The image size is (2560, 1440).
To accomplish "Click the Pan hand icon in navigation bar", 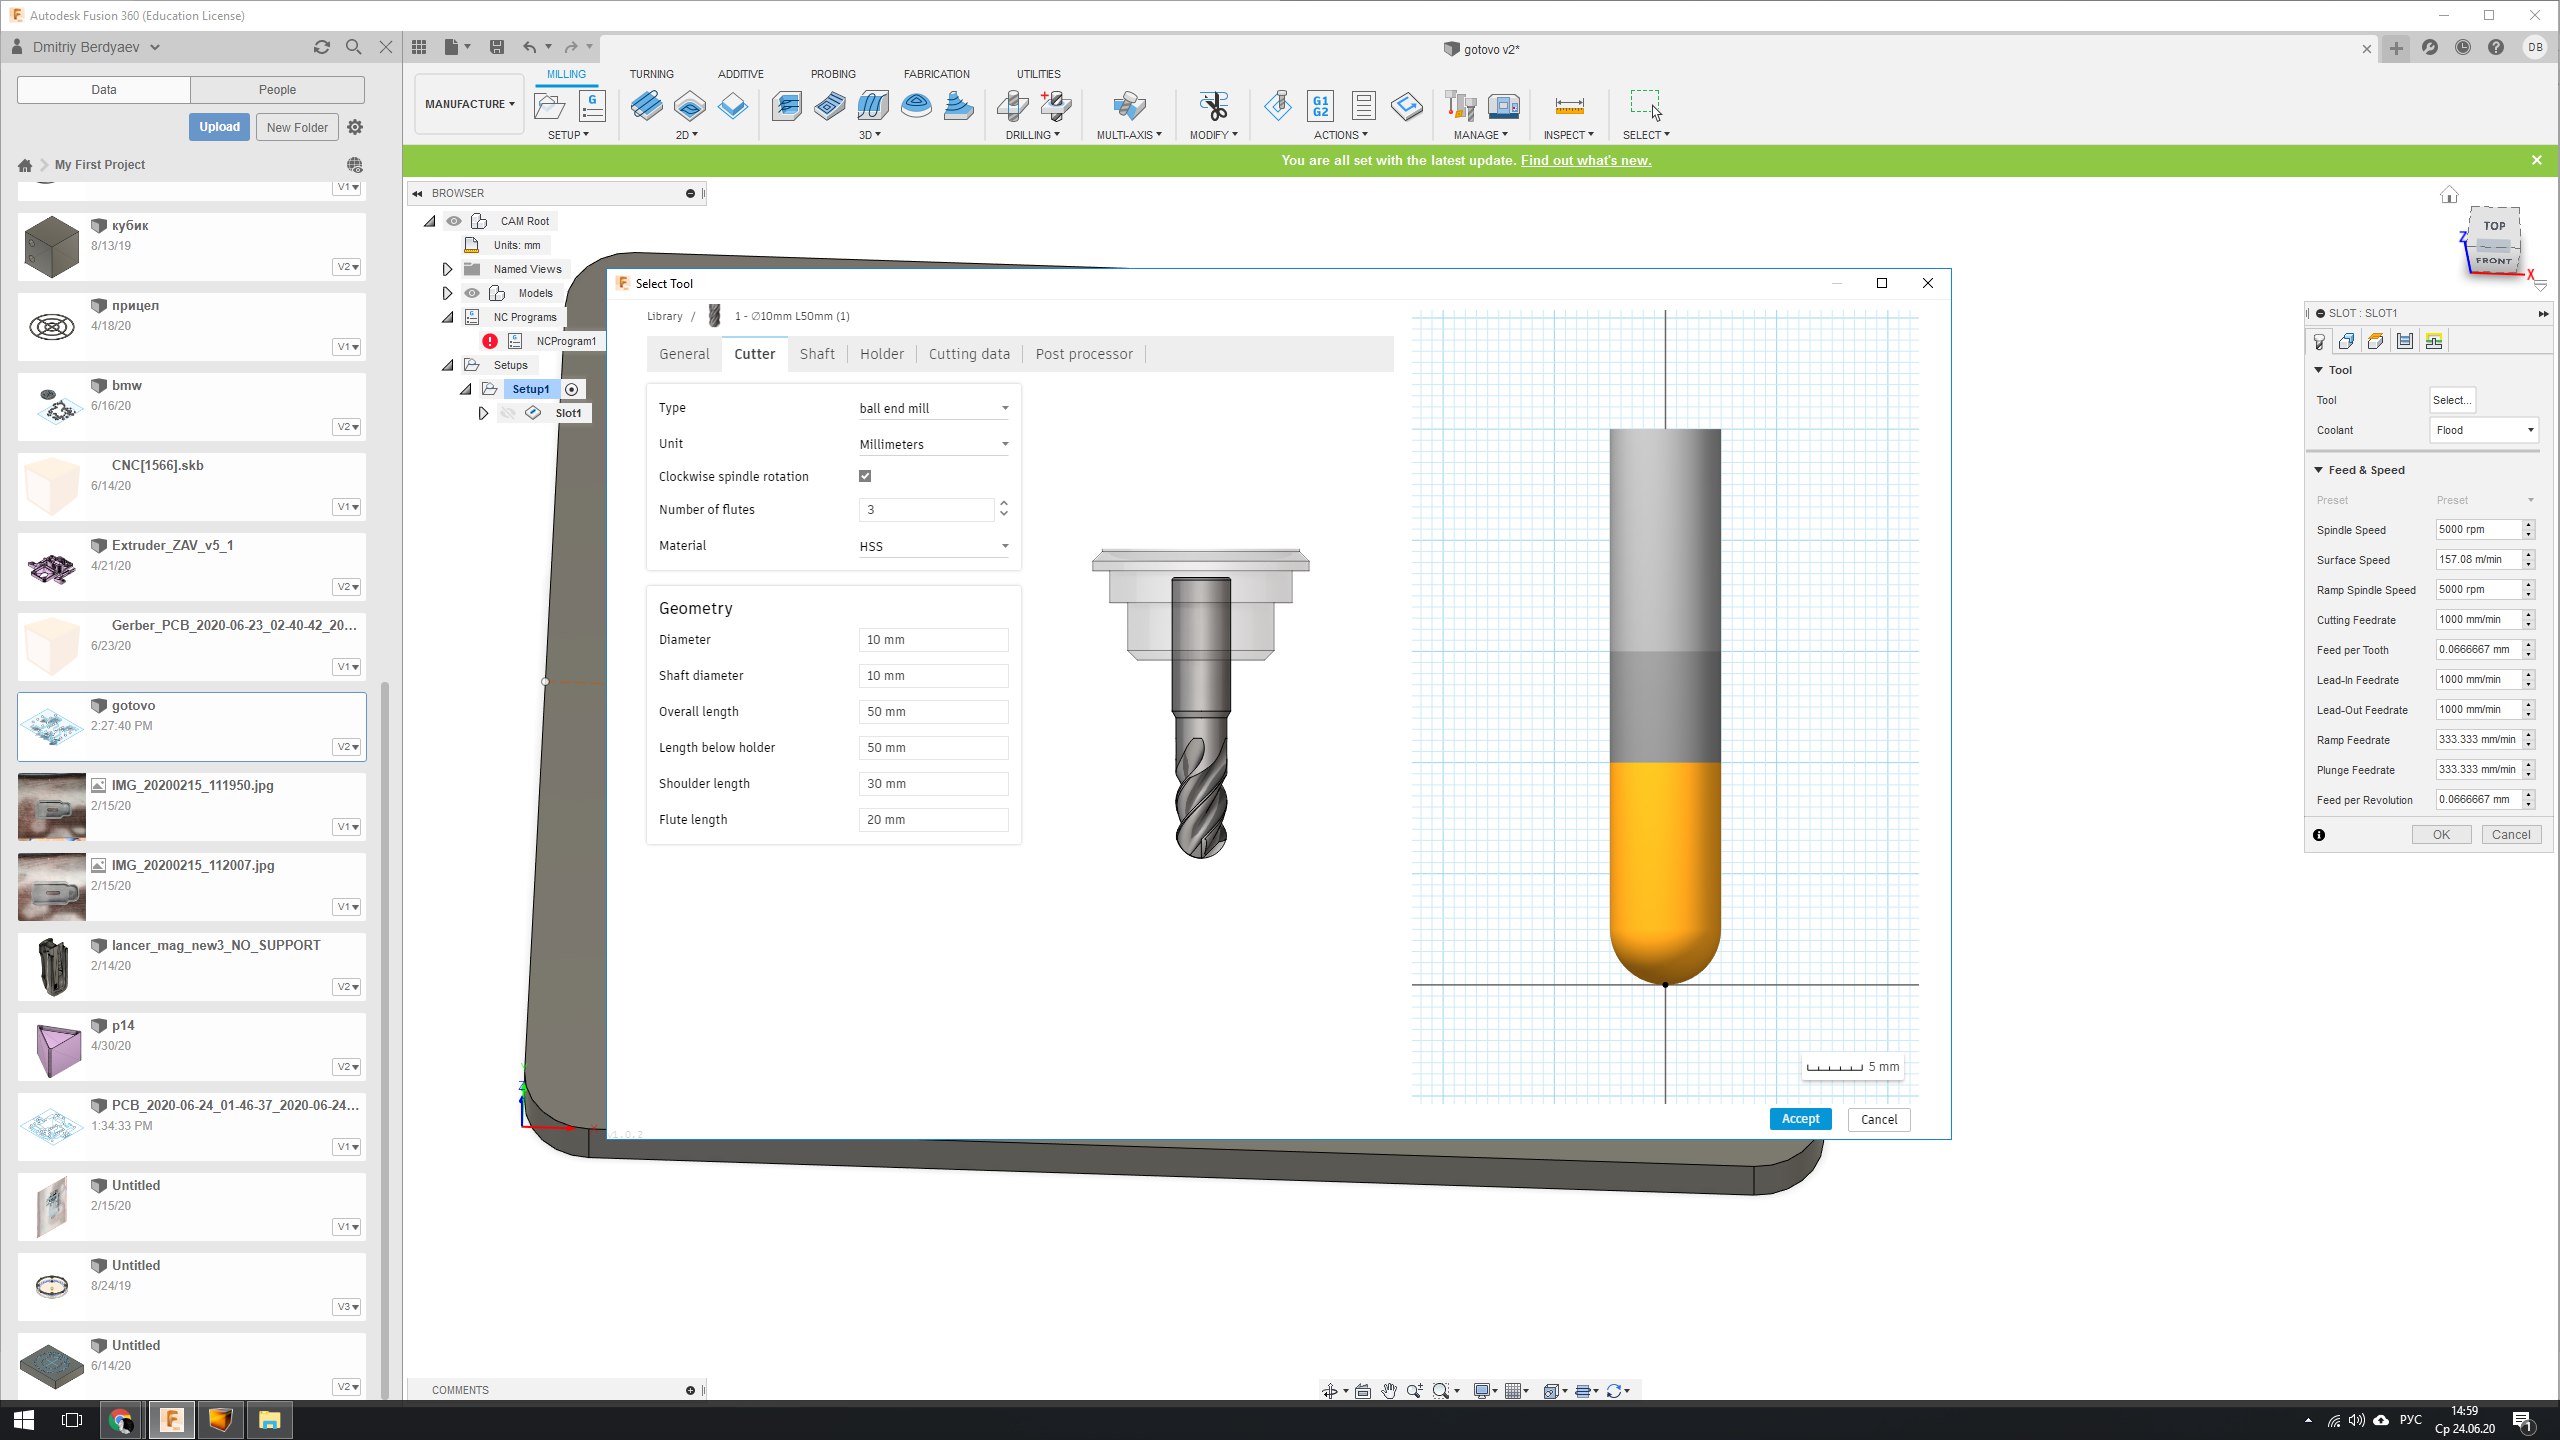I will [x=1389, y=1390].
